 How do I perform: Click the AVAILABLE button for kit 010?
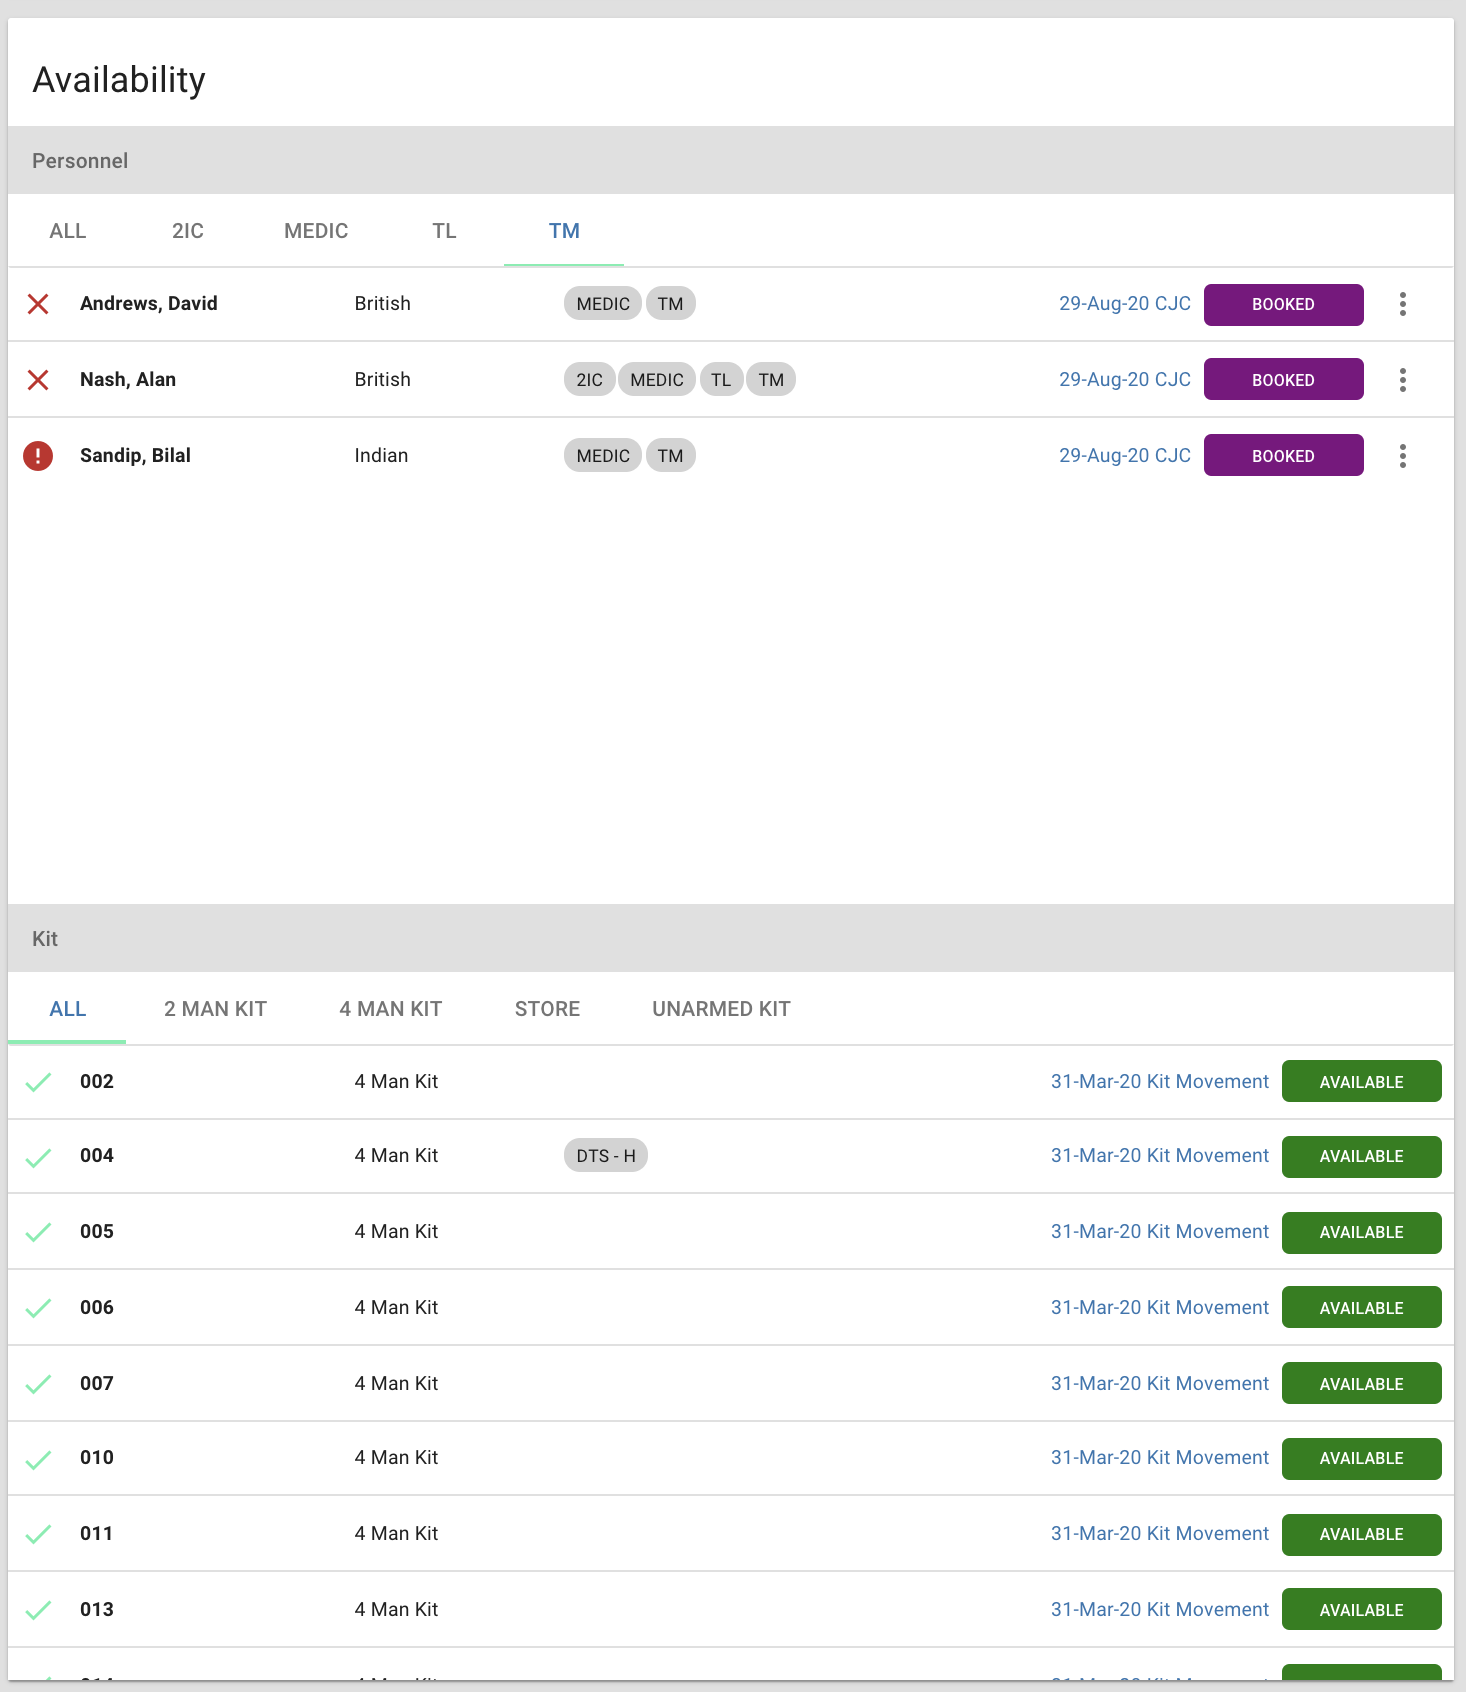click(x=1361, y=1459)
